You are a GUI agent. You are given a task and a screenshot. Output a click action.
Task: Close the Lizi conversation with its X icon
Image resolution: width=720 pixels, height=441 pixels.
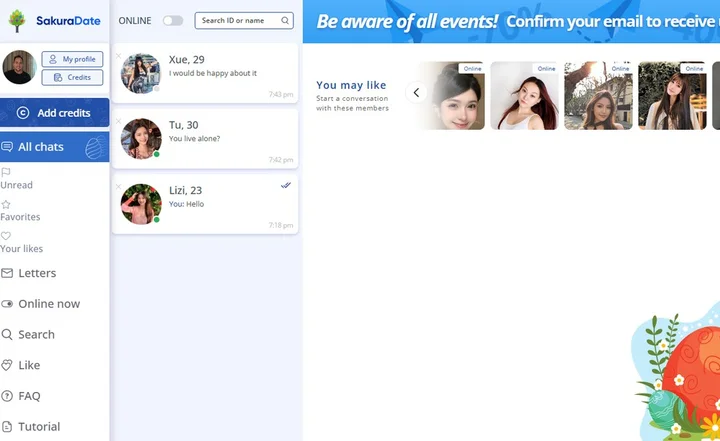coord(118,187)
